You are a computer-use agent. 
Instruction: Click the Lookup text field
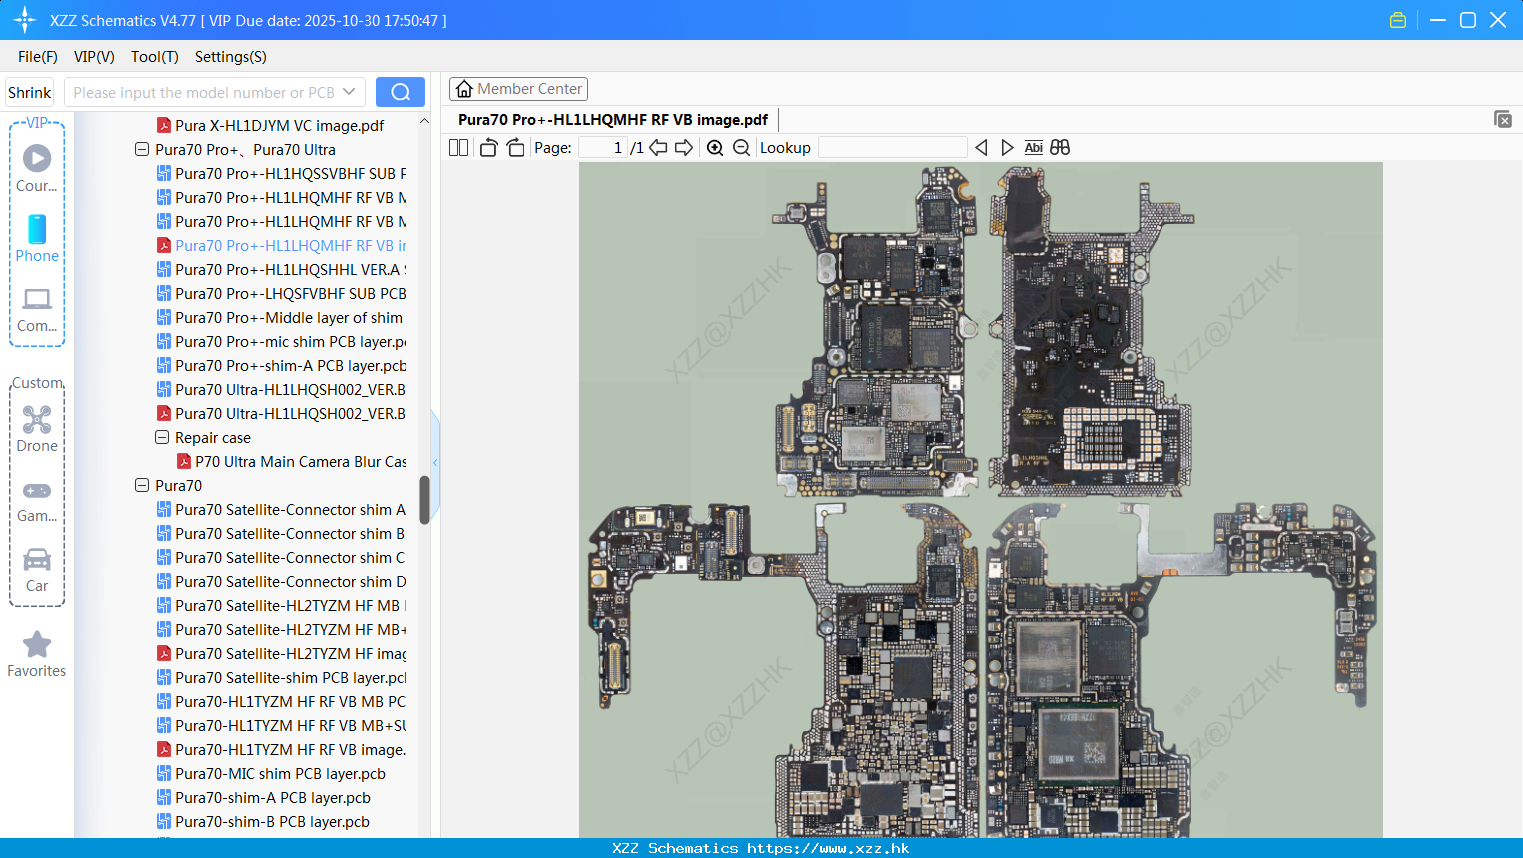pos(892,148)
